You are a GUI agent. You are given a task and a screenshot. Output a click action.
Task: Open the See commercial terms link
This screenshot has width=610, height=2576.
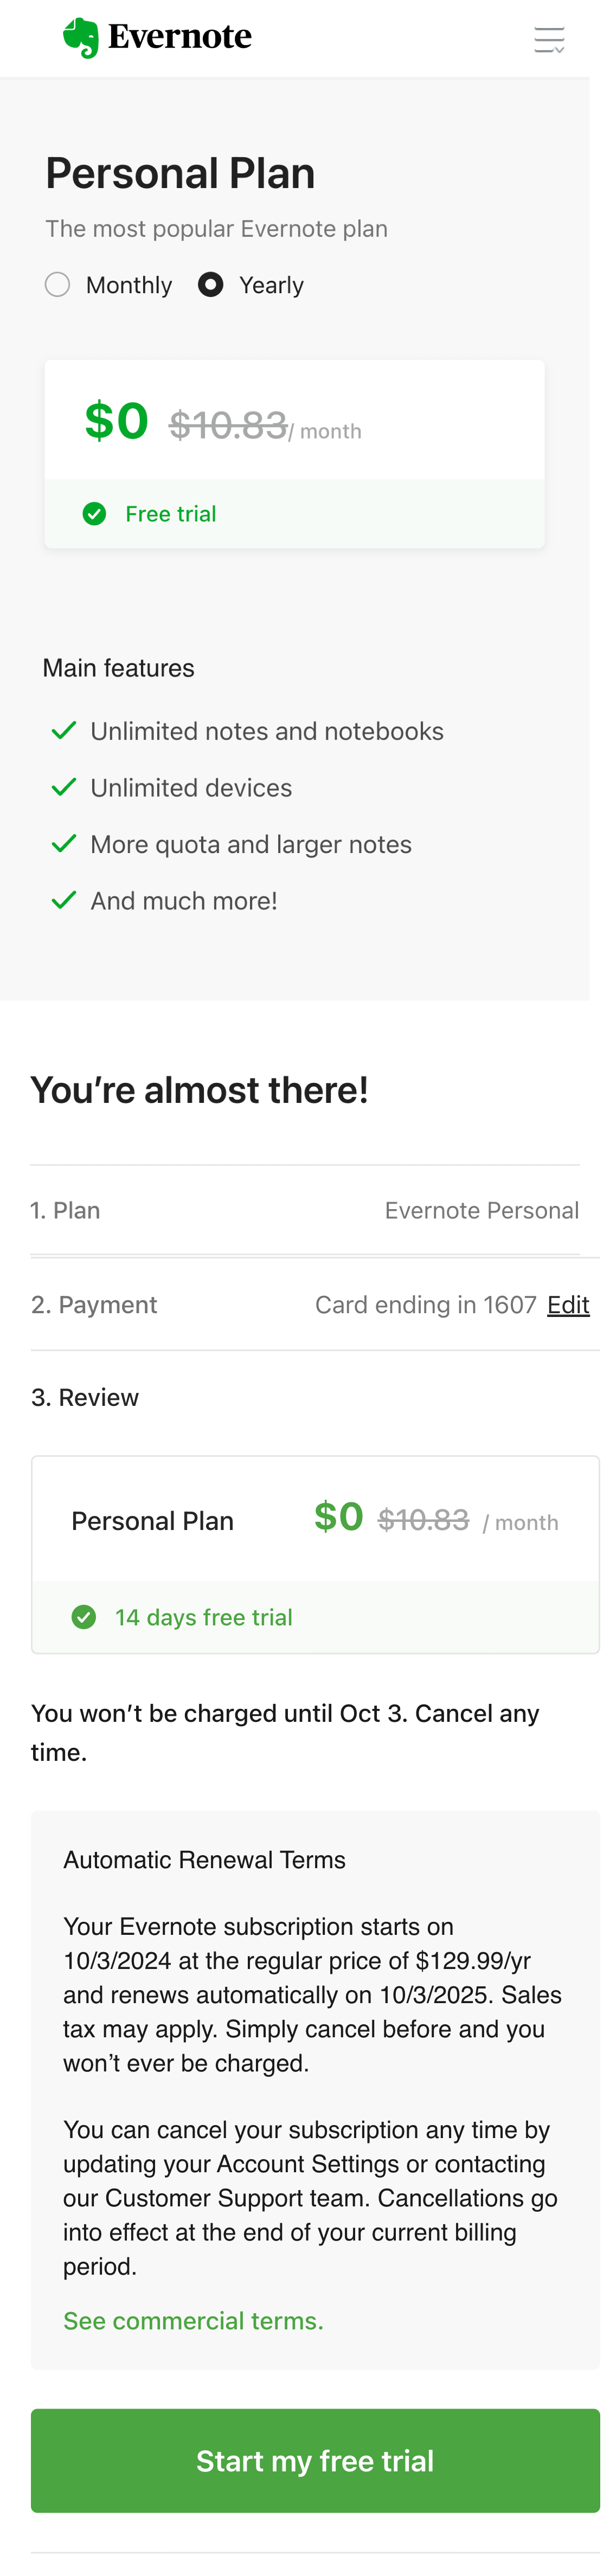(x=193, y=2321)
